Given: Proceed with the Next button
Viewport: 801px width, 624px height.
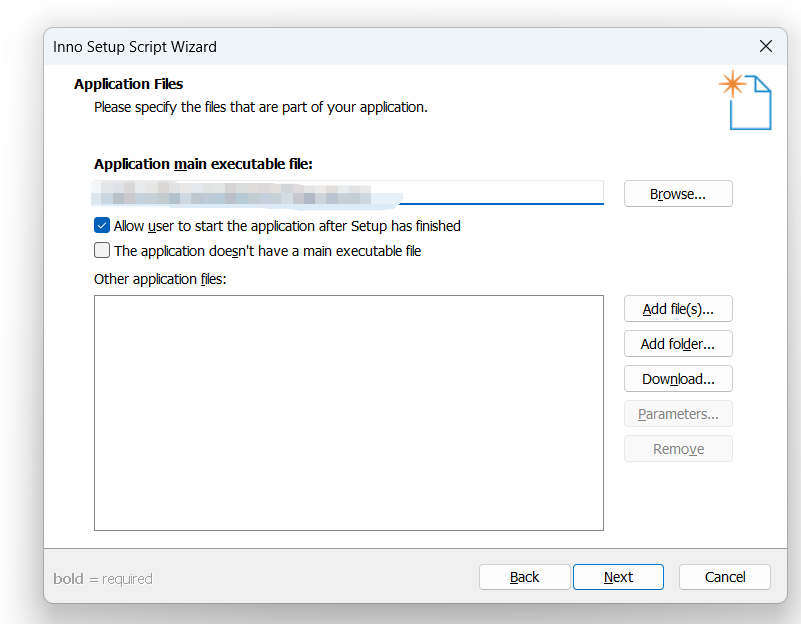Looking at the screenshot, I should (x=618, y=577).
